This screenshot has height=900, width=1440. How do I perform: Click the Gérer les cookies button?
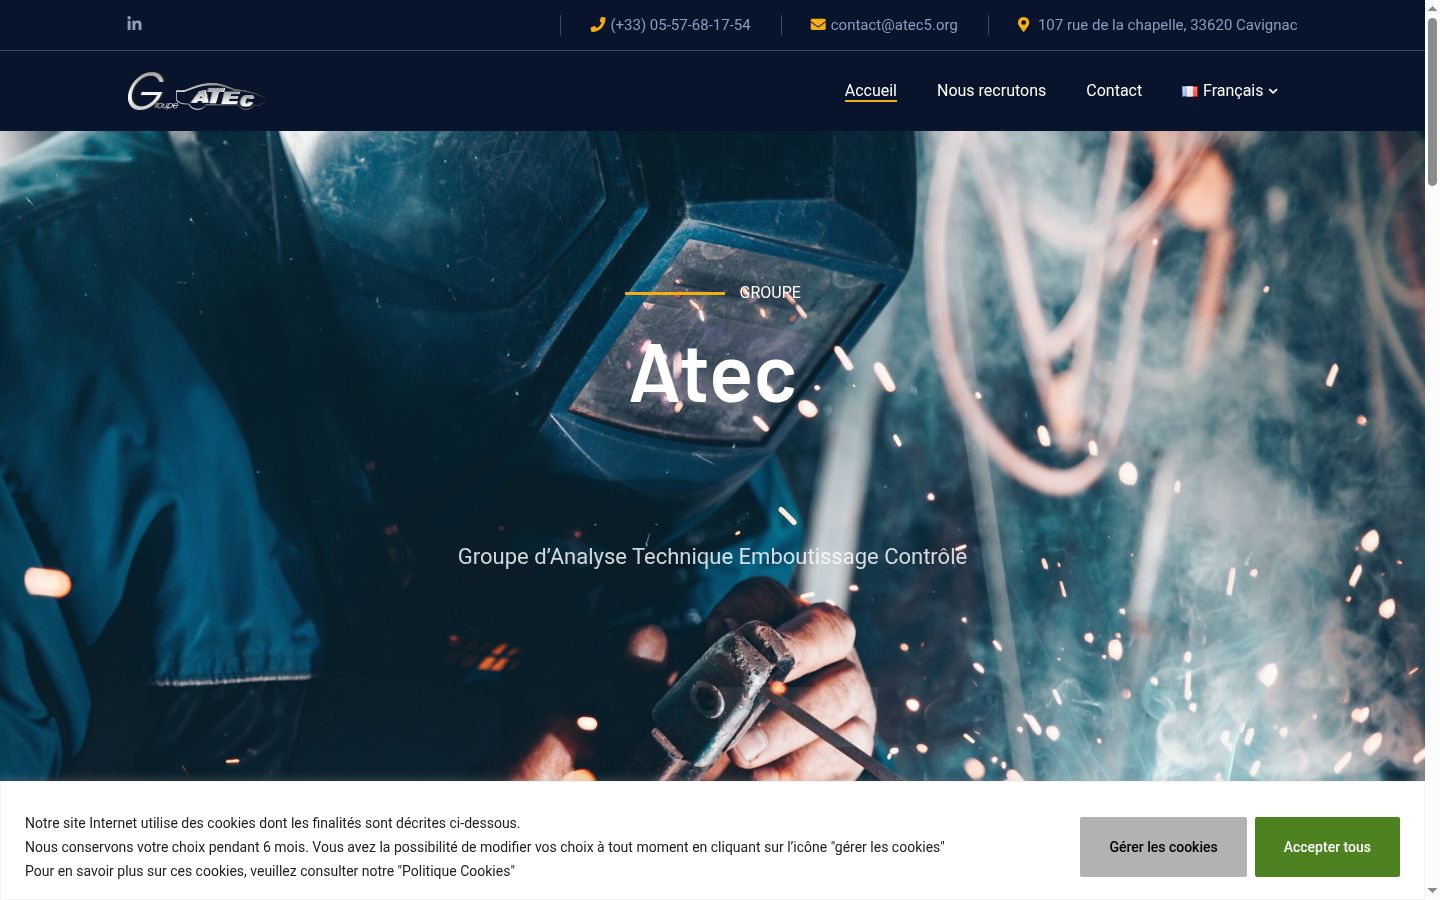[x=1163, y=847]
